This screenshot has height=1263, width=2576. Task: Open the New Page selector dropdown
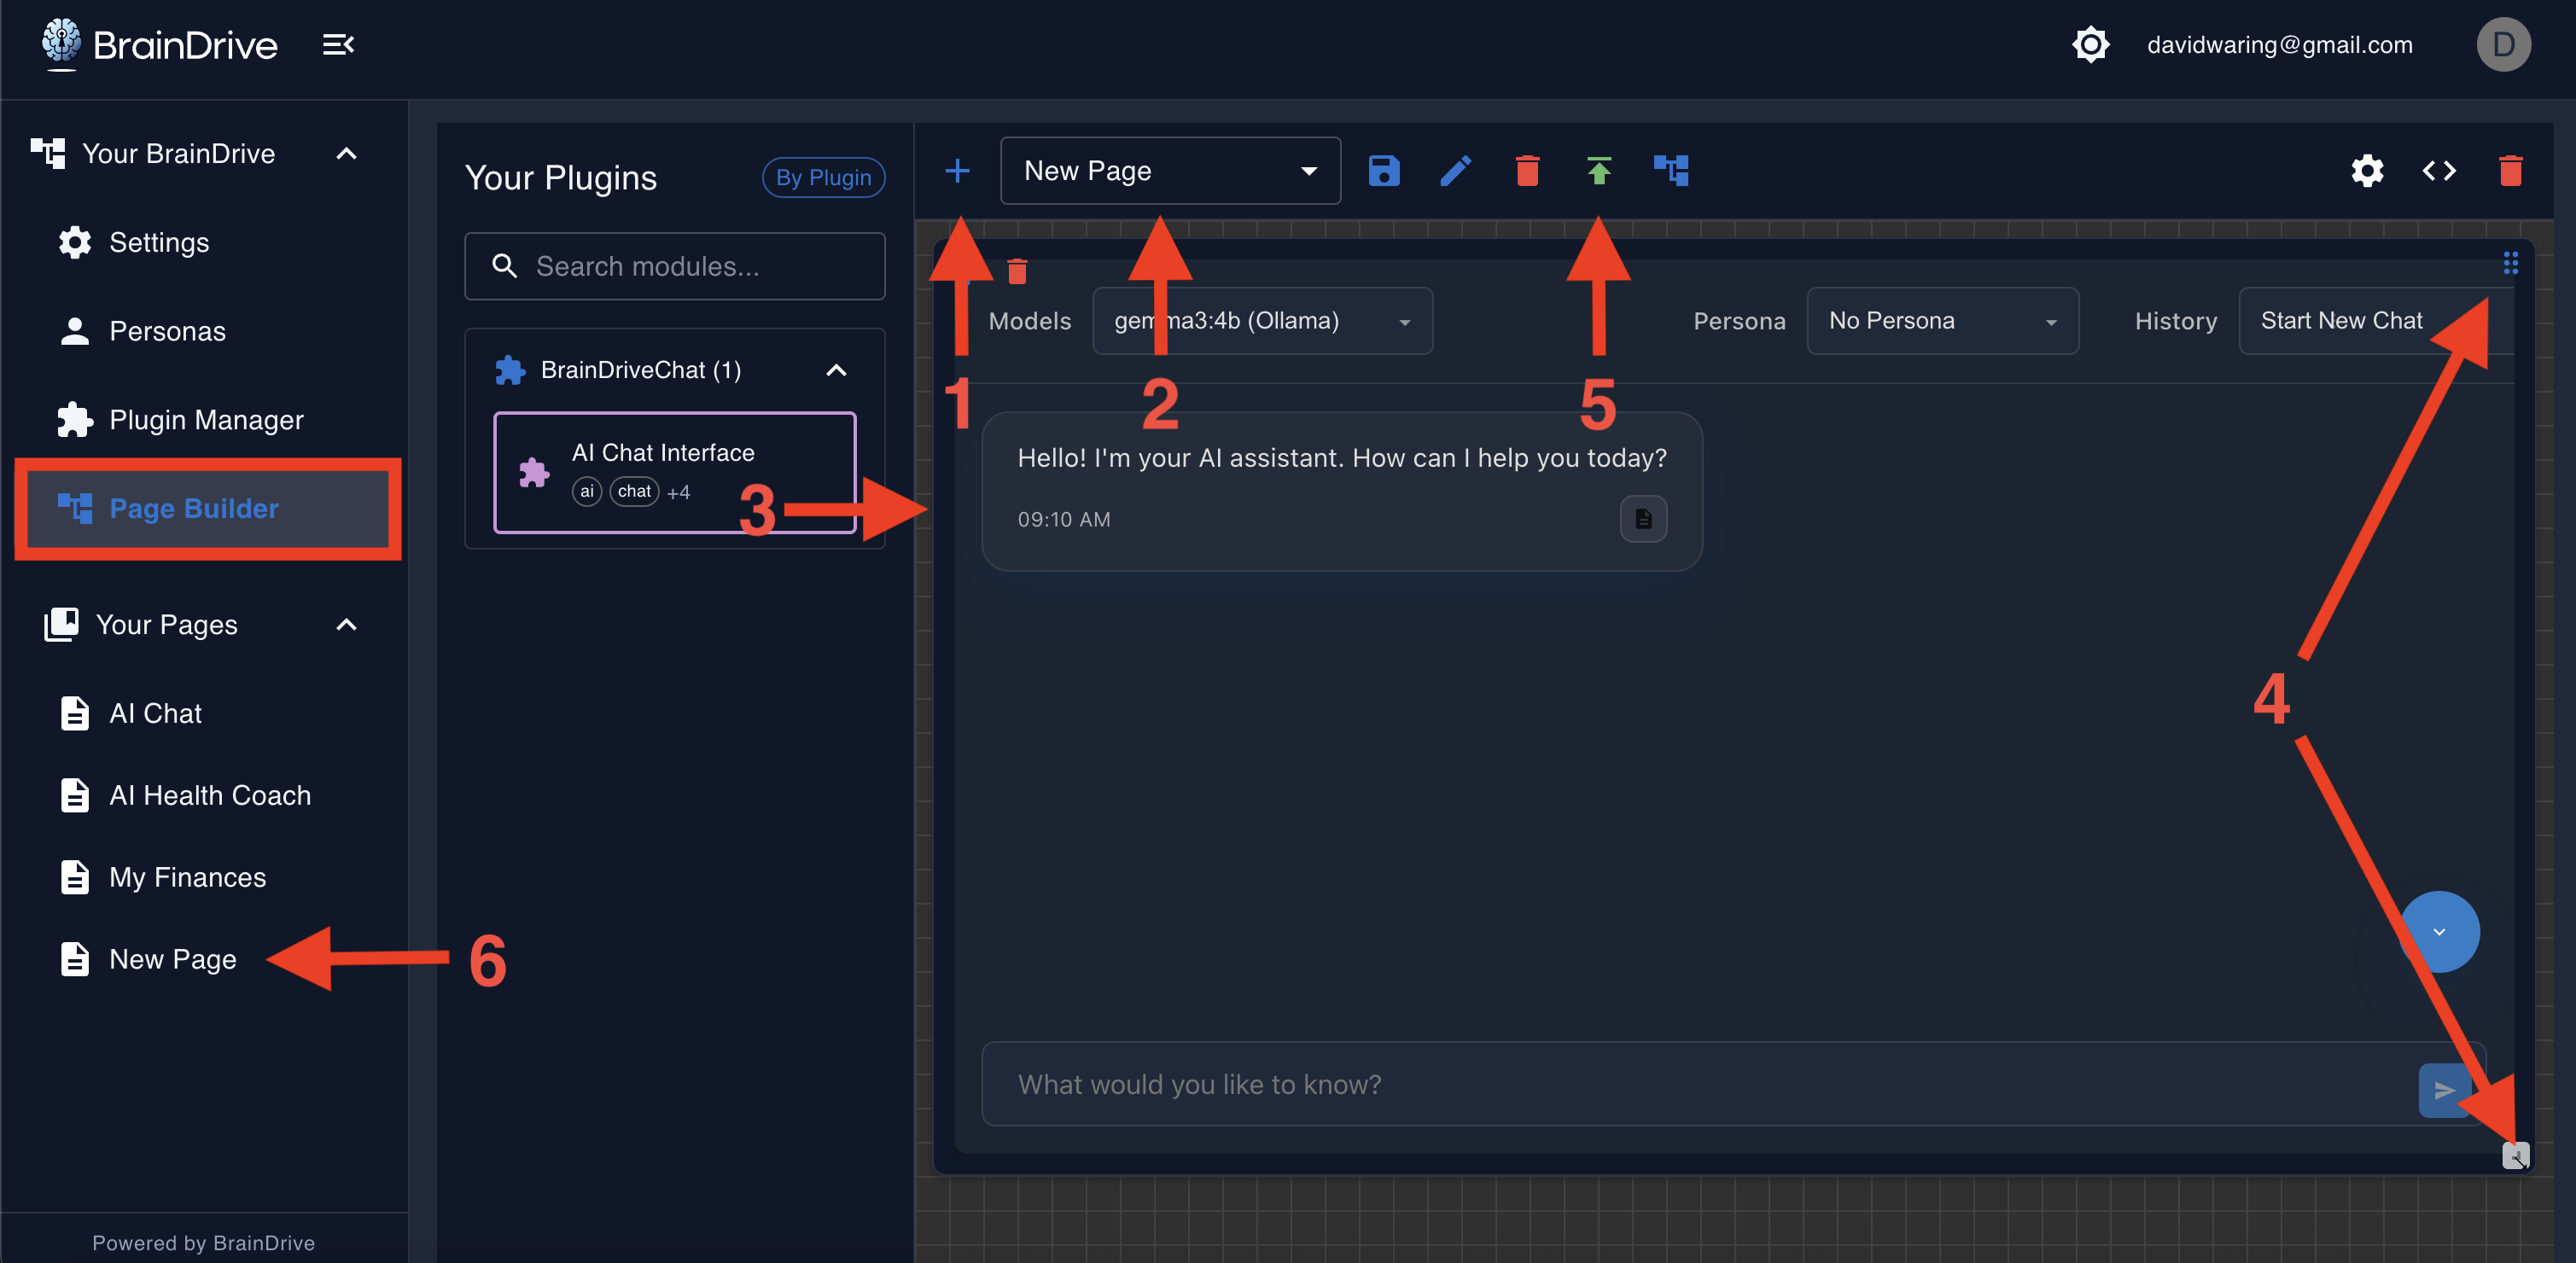tap(1169, 171)
